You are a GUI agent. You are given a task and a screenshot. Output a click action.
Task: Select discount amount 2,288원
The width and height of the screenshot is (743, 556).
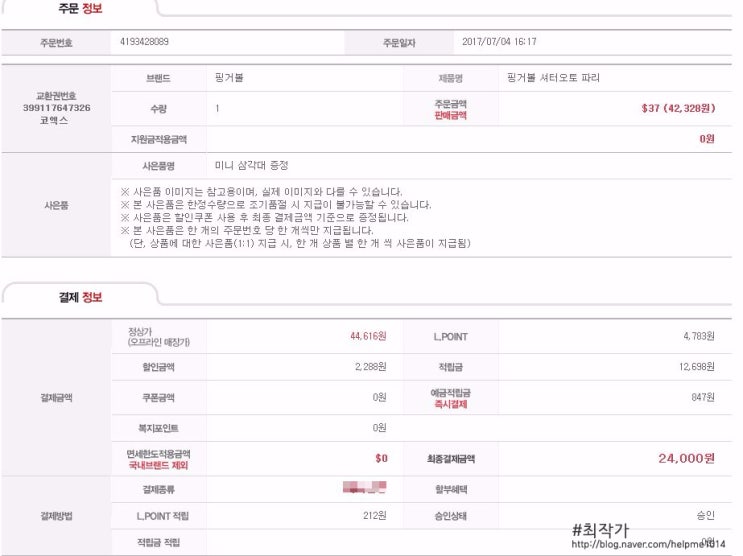click(x=371, y=366)
